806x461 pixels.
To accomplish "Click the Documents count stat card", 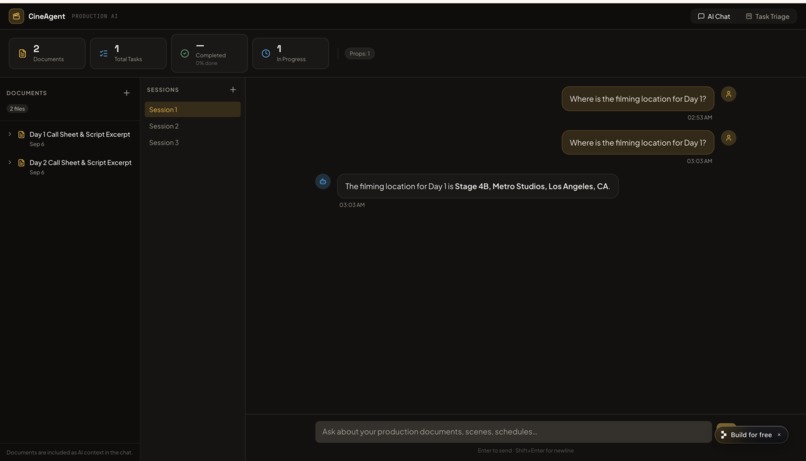I will pyautogui.click(x=47, y=53).
